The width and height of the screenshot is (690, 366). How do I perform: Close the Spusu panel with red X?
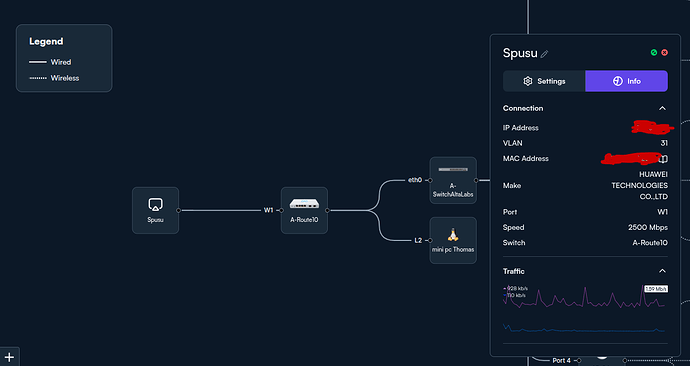point(664,52)
